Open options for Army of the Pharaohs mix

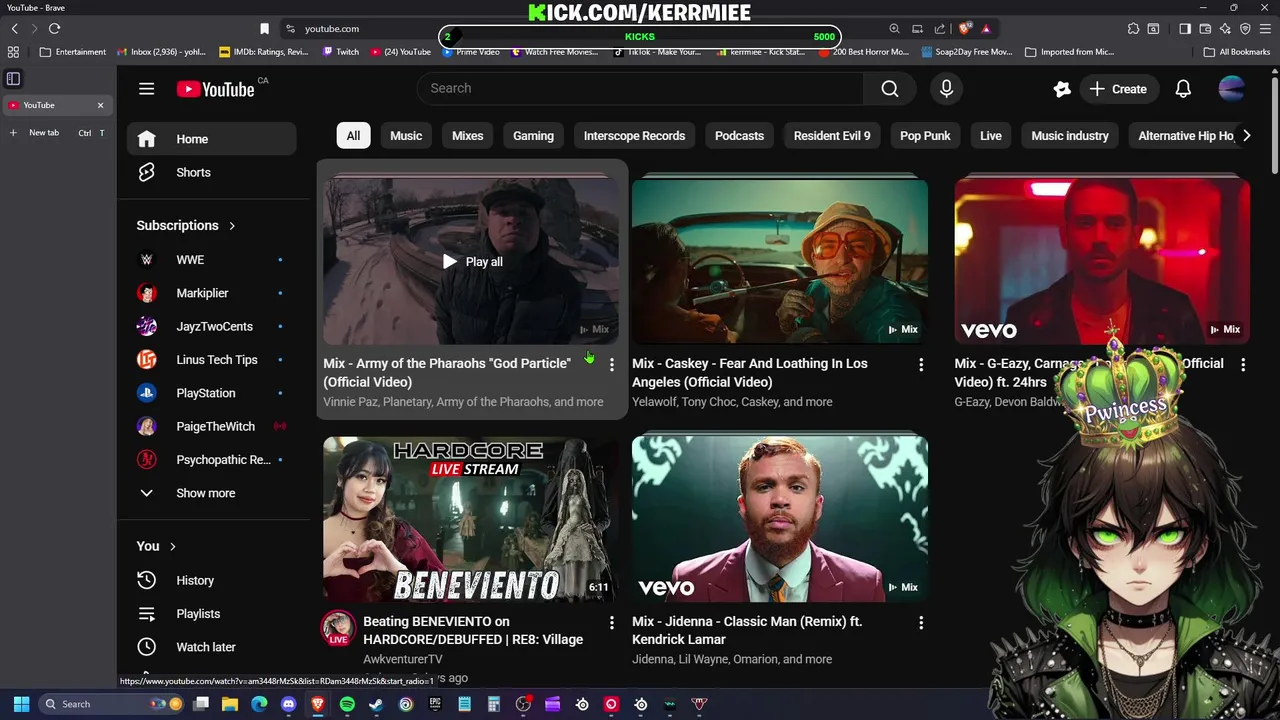pos(612,365)
